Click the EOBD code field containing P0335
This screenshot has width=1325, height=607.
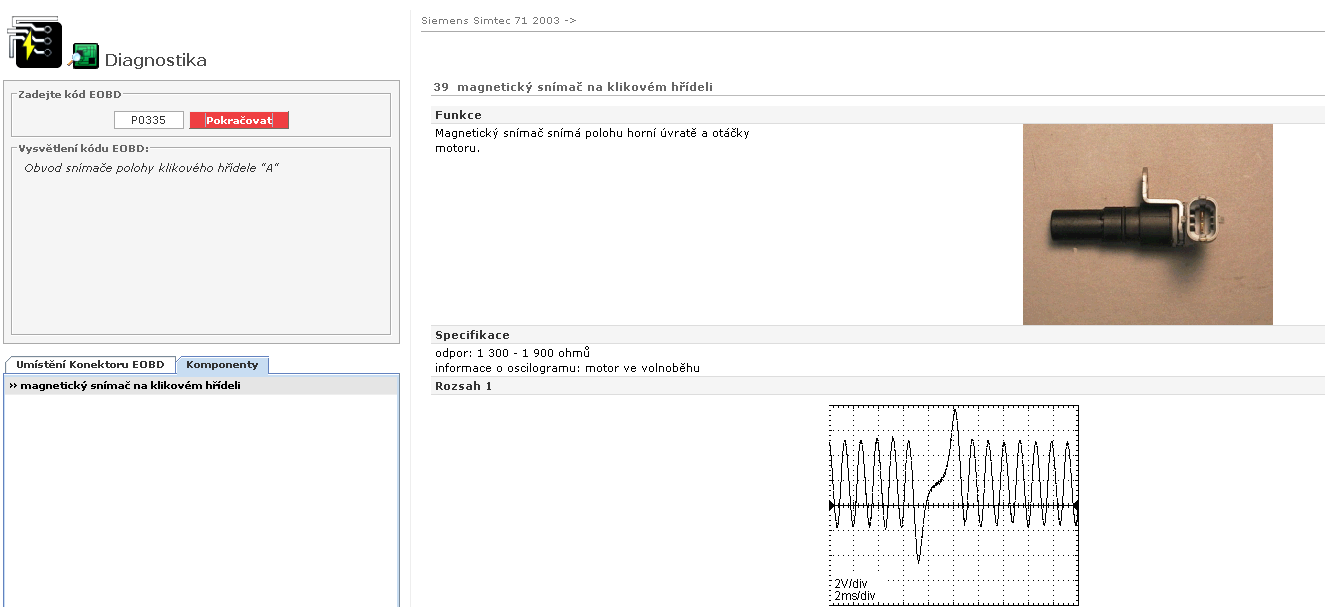tap(148, 120)
